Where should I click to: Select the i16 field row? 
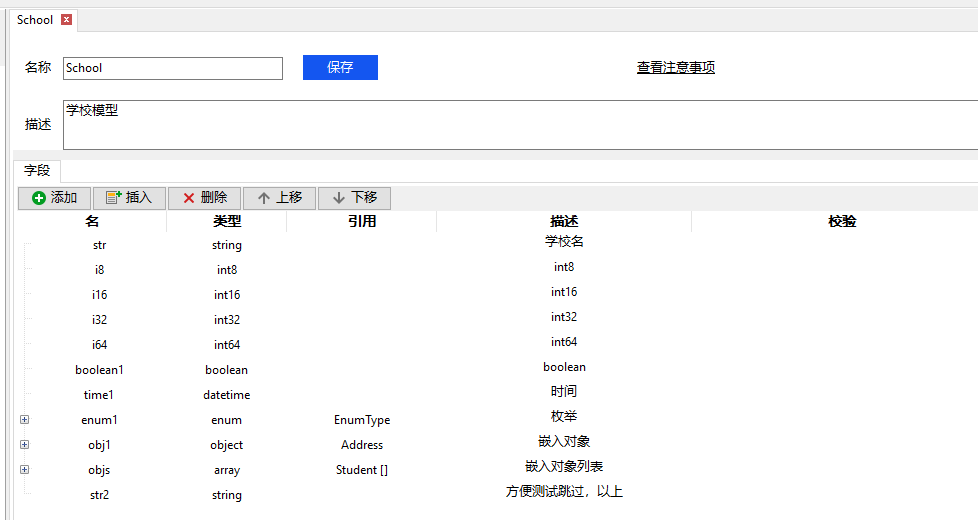[x=99, y=295]
